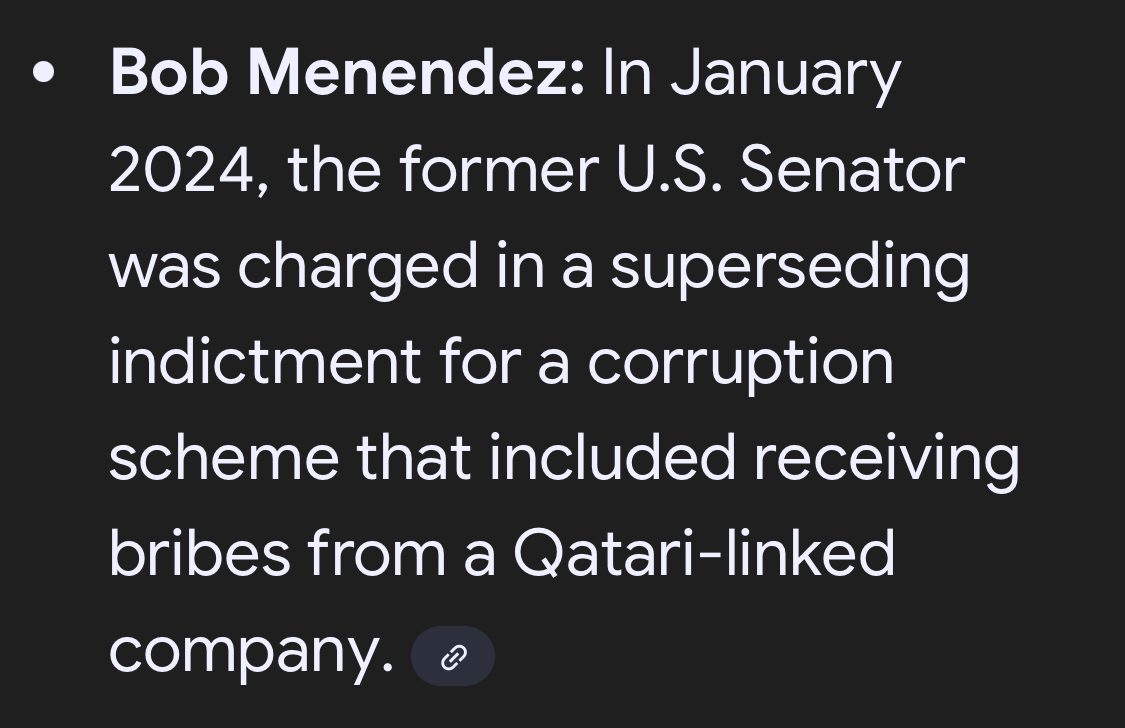The image size is (1125, 728).
Task: Click the text "Qatari-linked"
Action: pyautogui.click(x=704, y=553)
